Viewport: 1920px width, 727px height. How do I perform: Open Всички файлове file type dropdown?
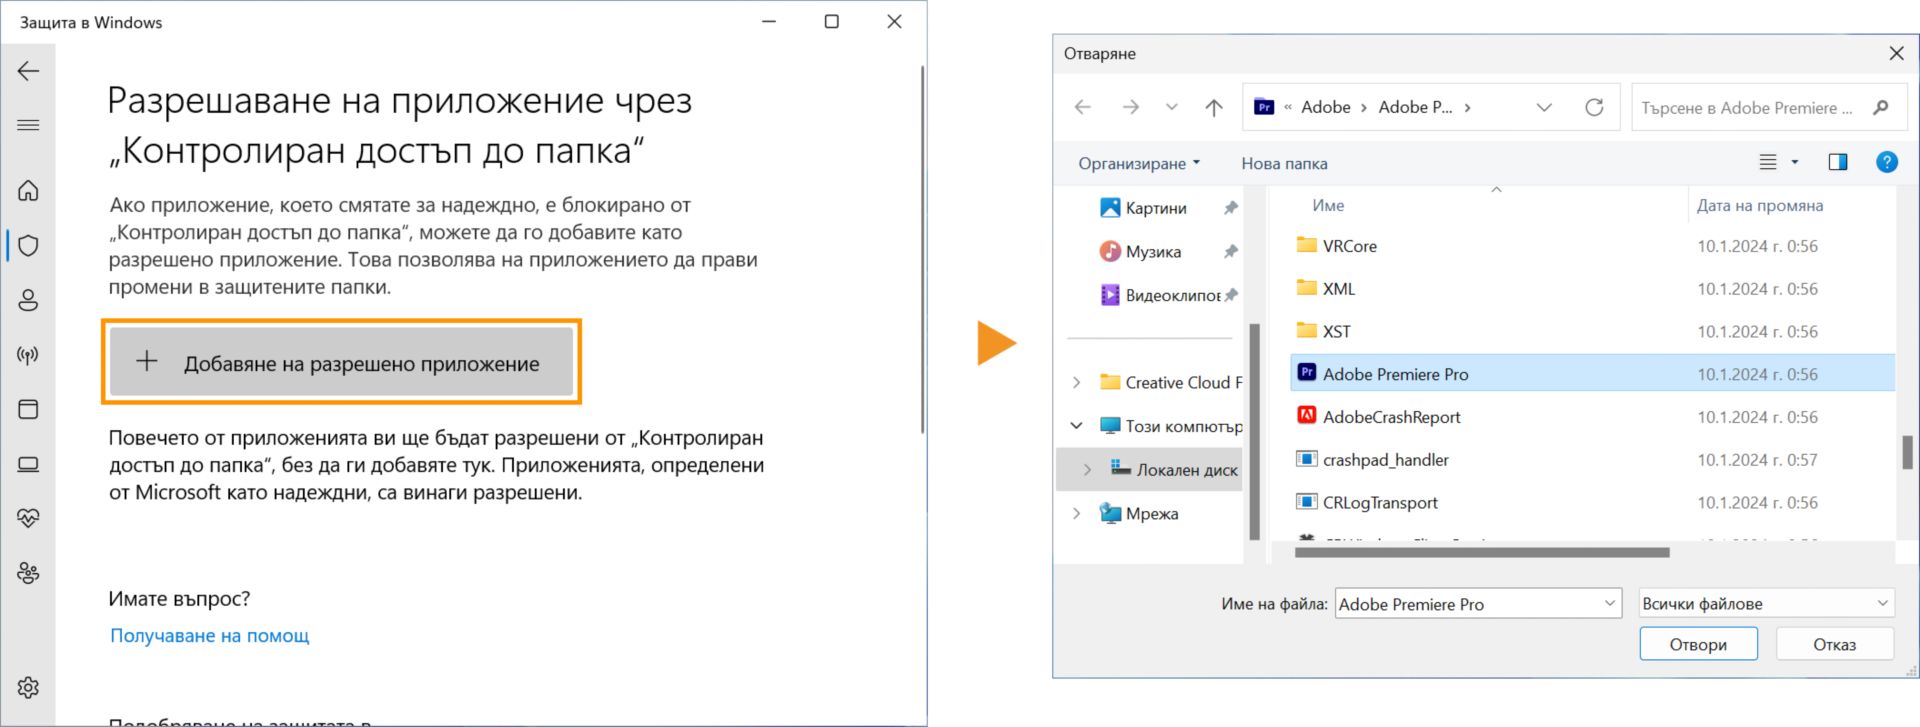click(1767, 603)
